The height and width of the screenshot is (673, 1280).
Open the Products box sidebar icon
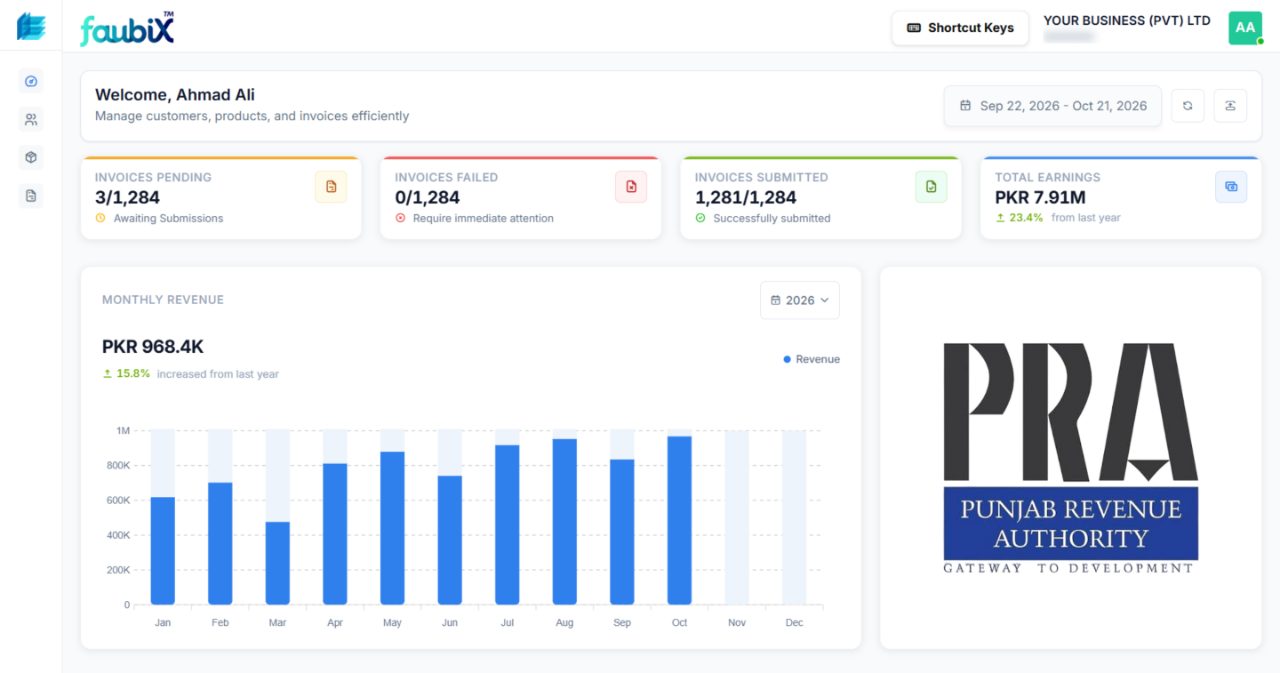point(31,157)
